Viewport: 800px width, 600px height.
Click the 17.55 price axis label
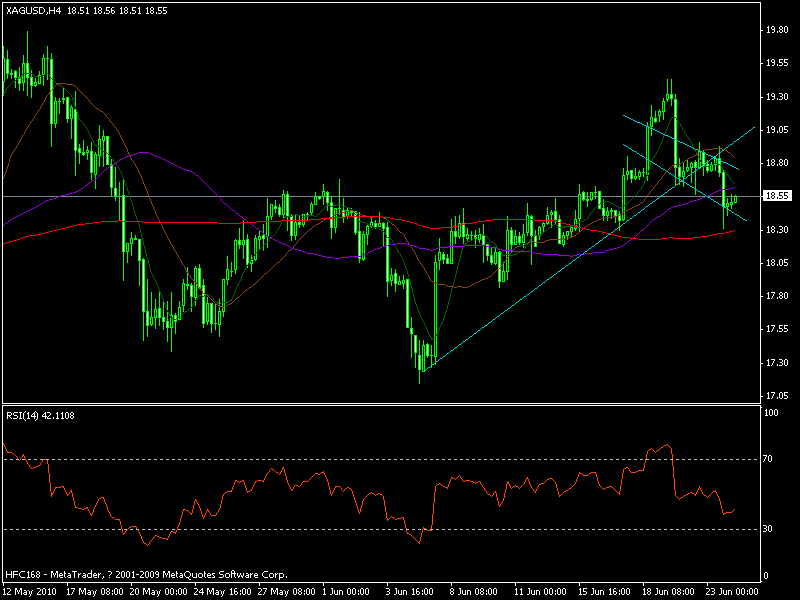[x=777, y=330]
